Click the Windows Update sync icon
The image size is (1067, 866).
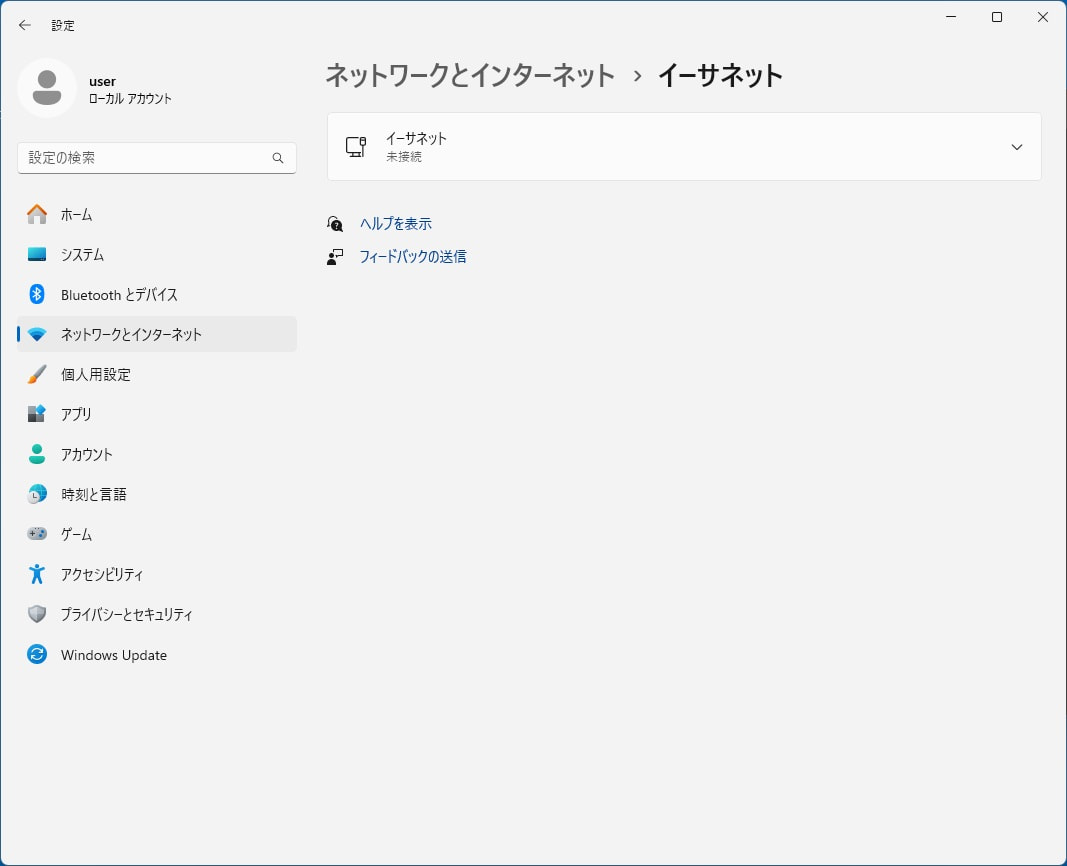click(37, 655)
